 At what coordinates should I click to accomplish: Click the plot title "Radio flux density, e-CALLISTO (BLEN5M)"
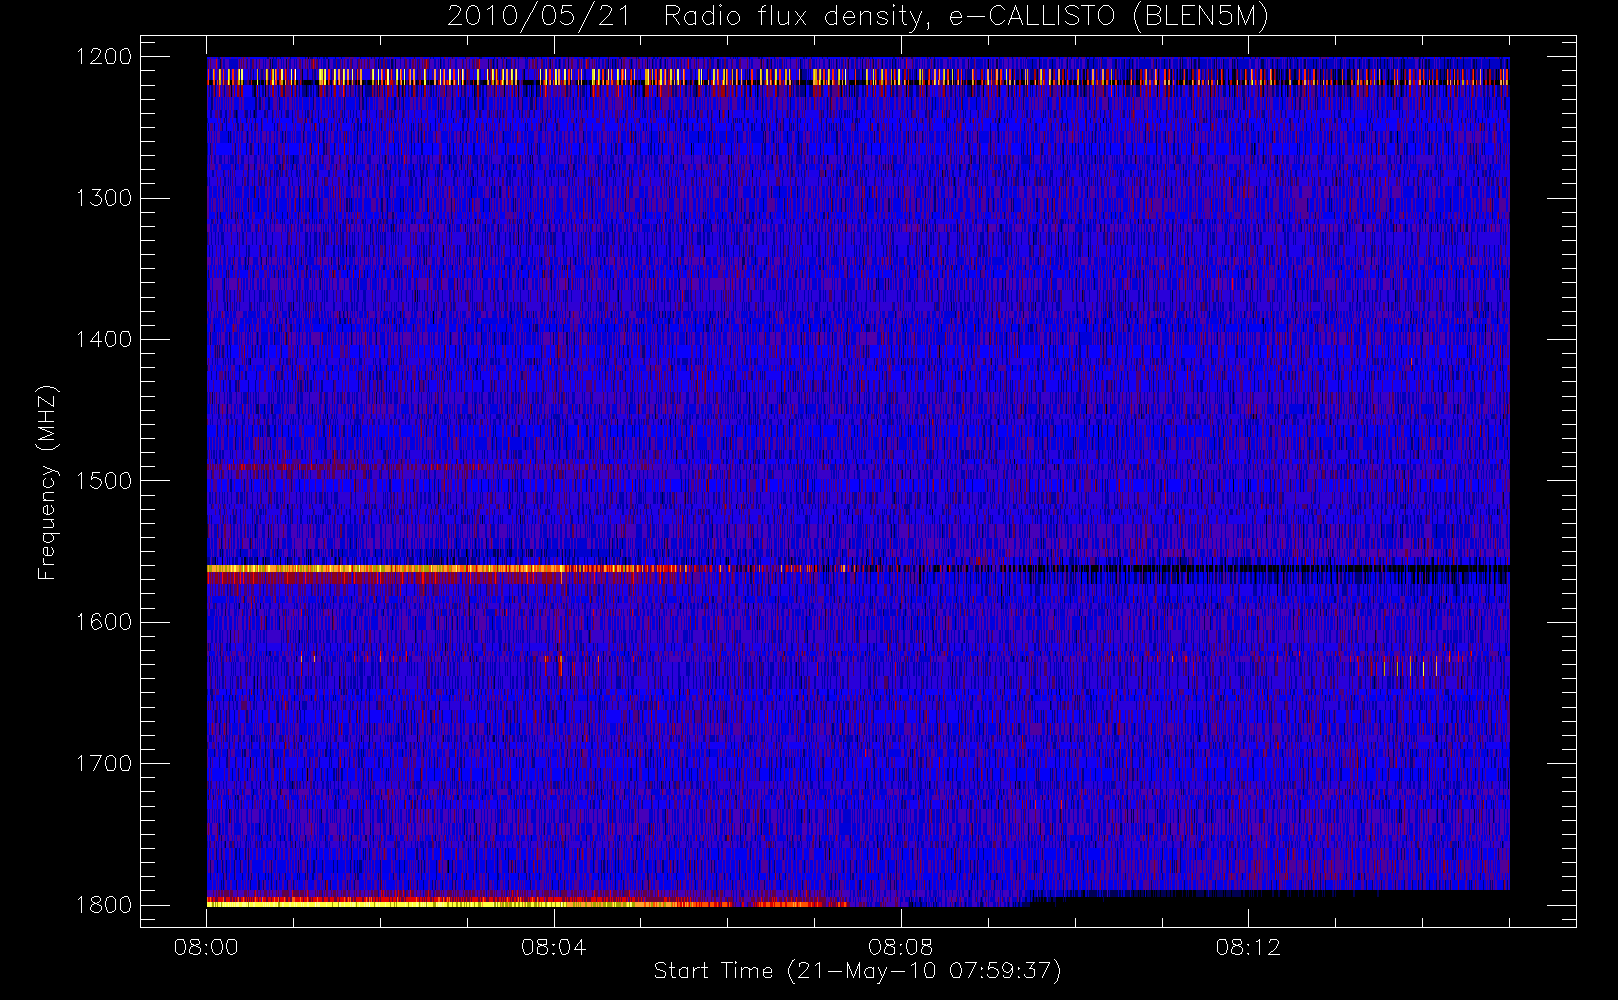pyautogui.click(x=966, y=17)
